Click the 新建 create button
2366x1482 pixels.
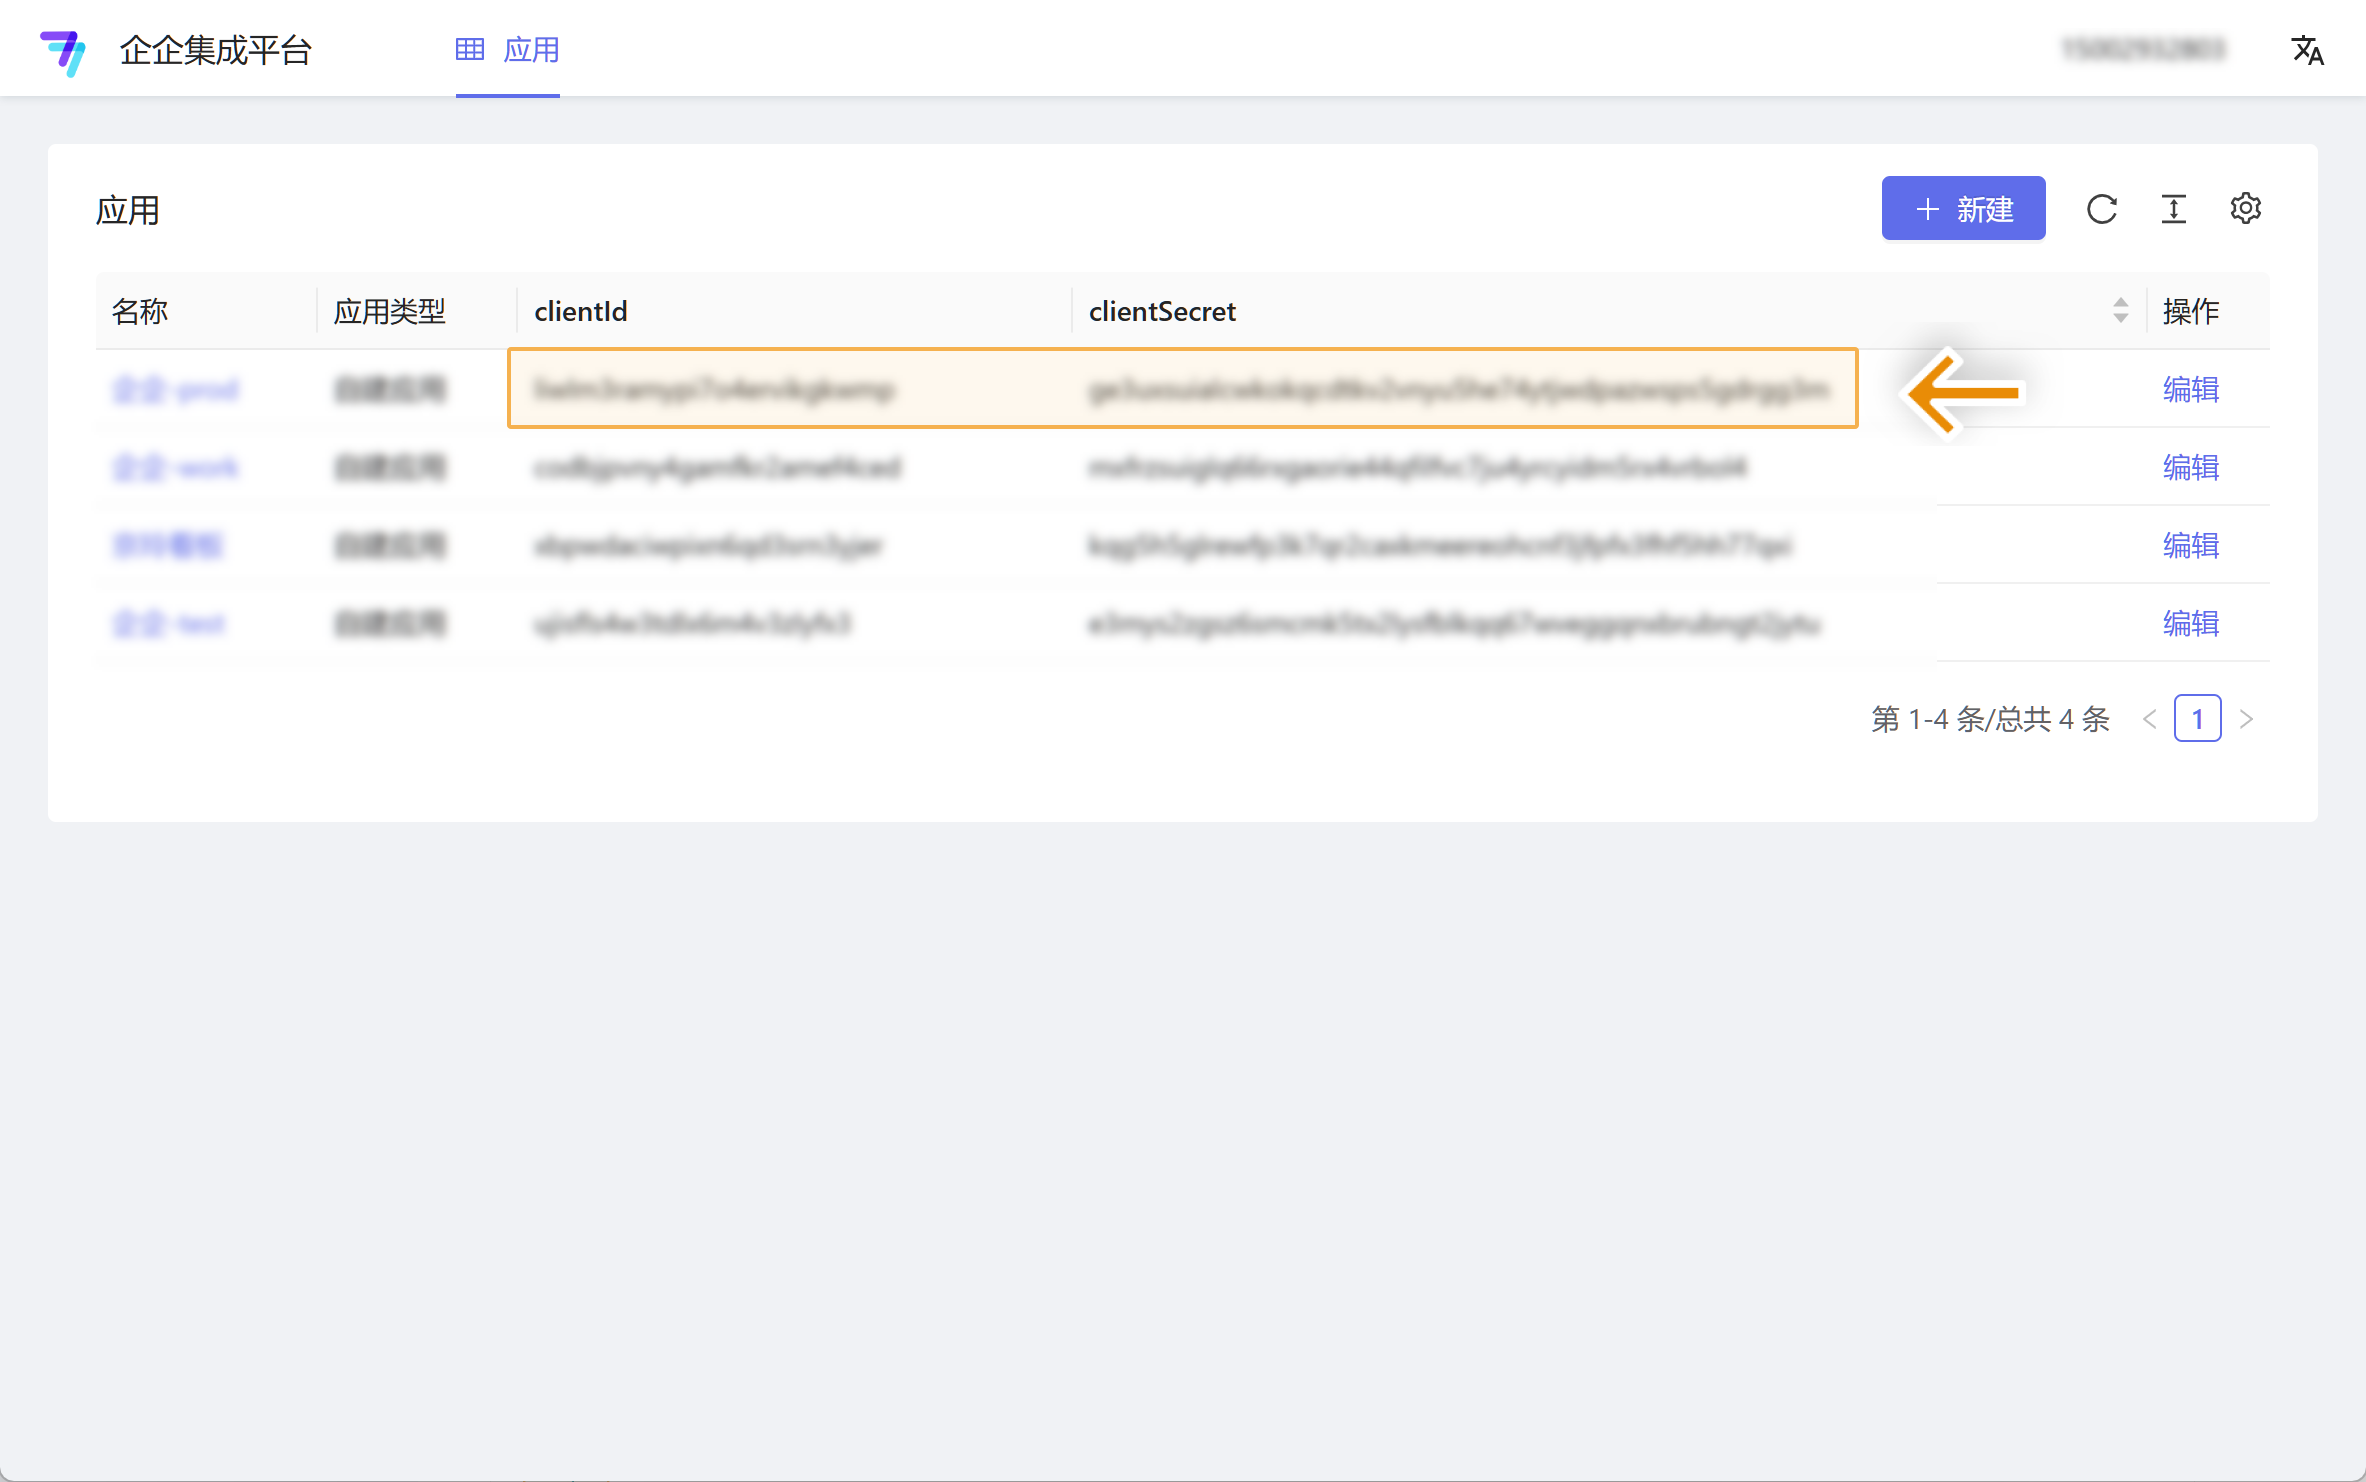[1963, 209]
